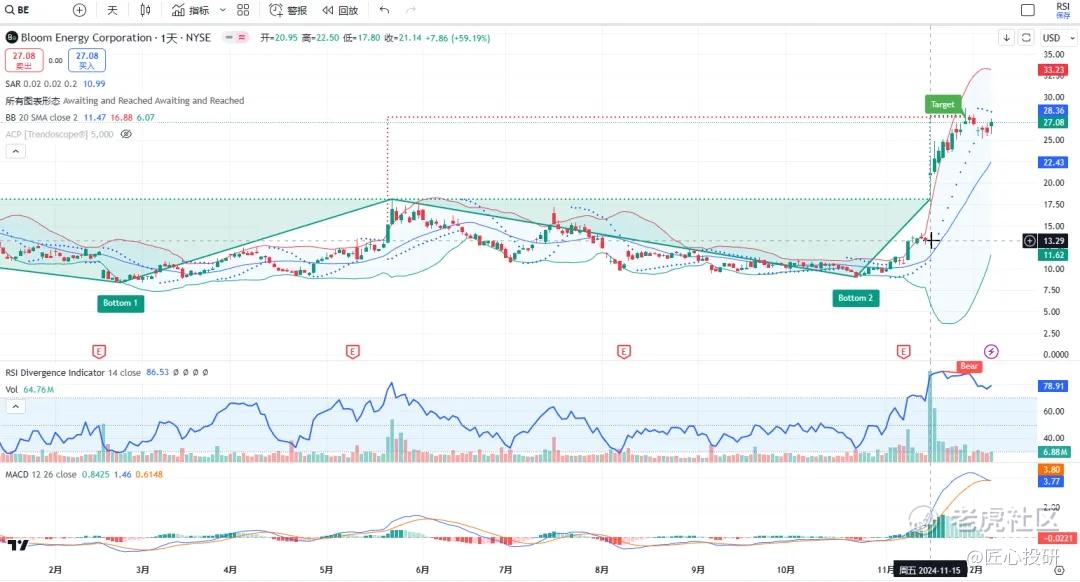Collapse main chart indicator legend
This screenshot has height=582, width=1080.
(15, 151)
